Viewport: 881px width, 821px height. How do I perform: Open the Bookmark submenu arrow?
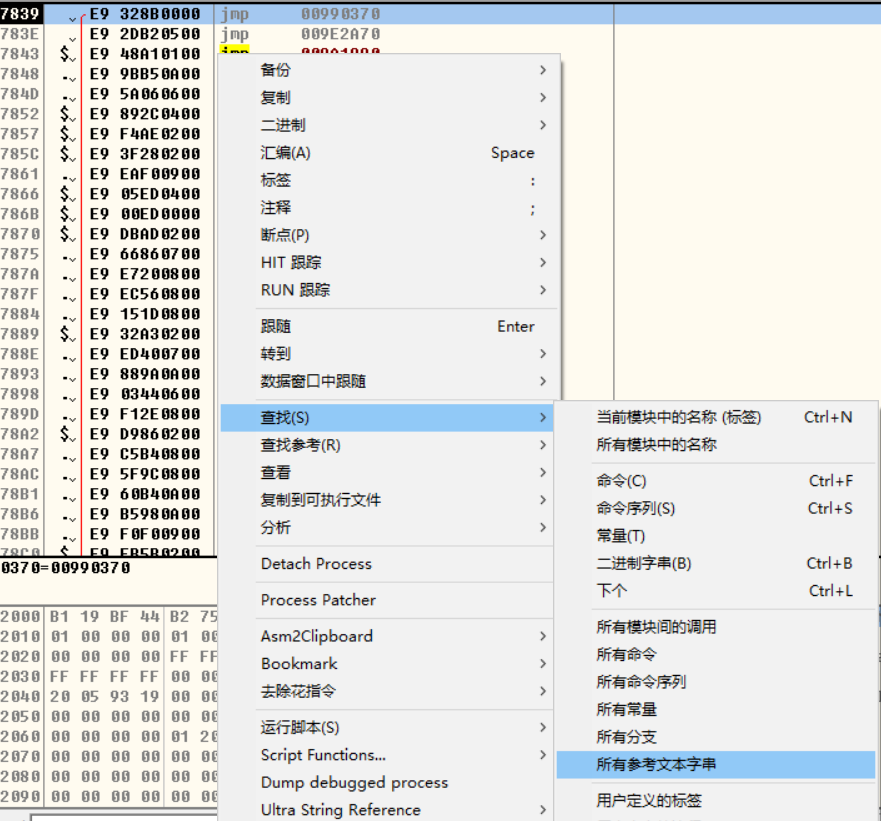[x=543, y=664]
